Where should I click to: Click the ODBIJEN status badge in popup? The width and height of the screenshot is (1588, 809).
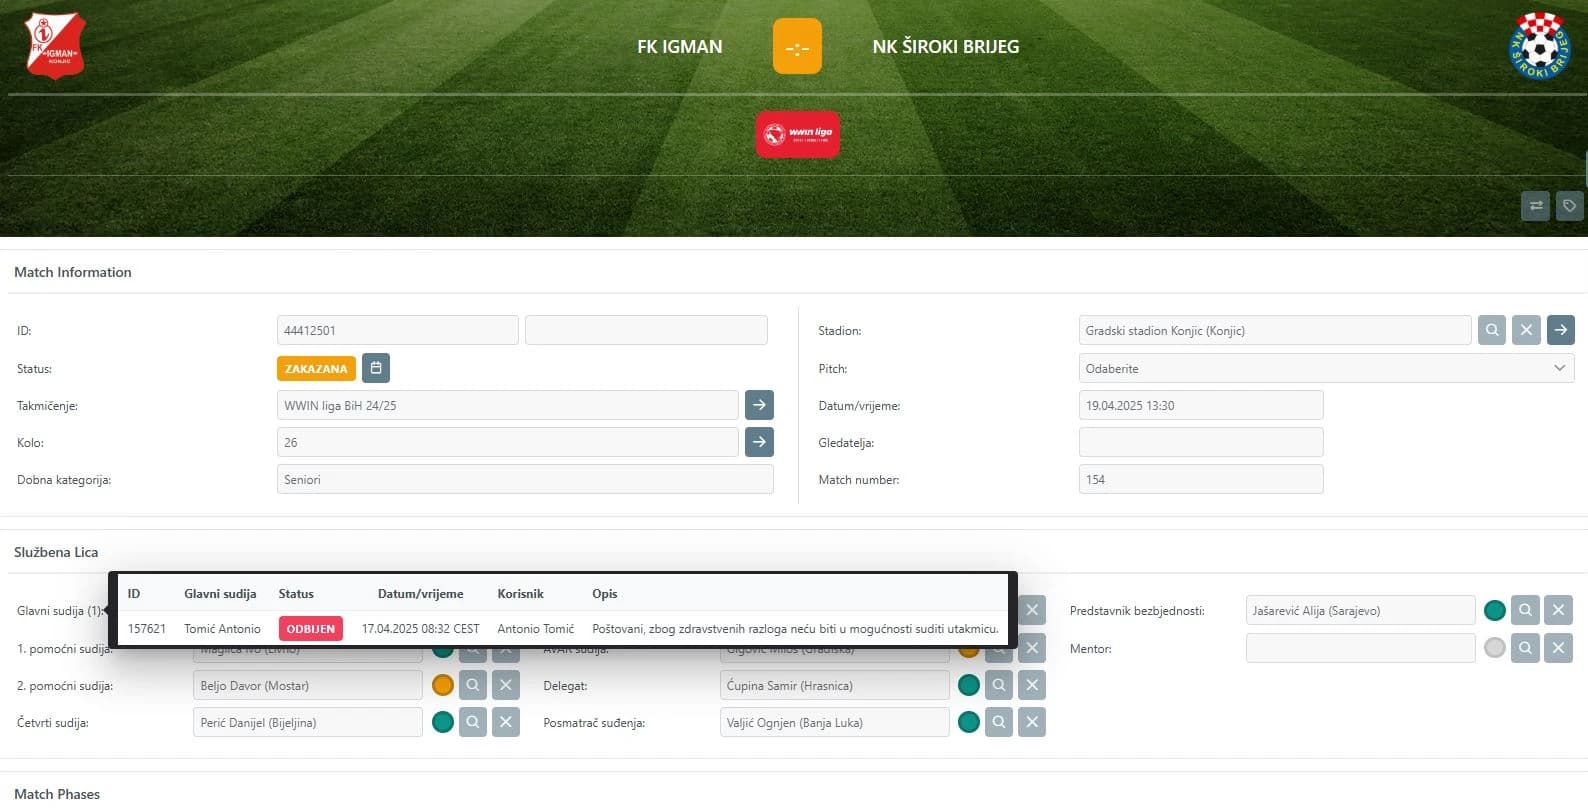[311, 628]
